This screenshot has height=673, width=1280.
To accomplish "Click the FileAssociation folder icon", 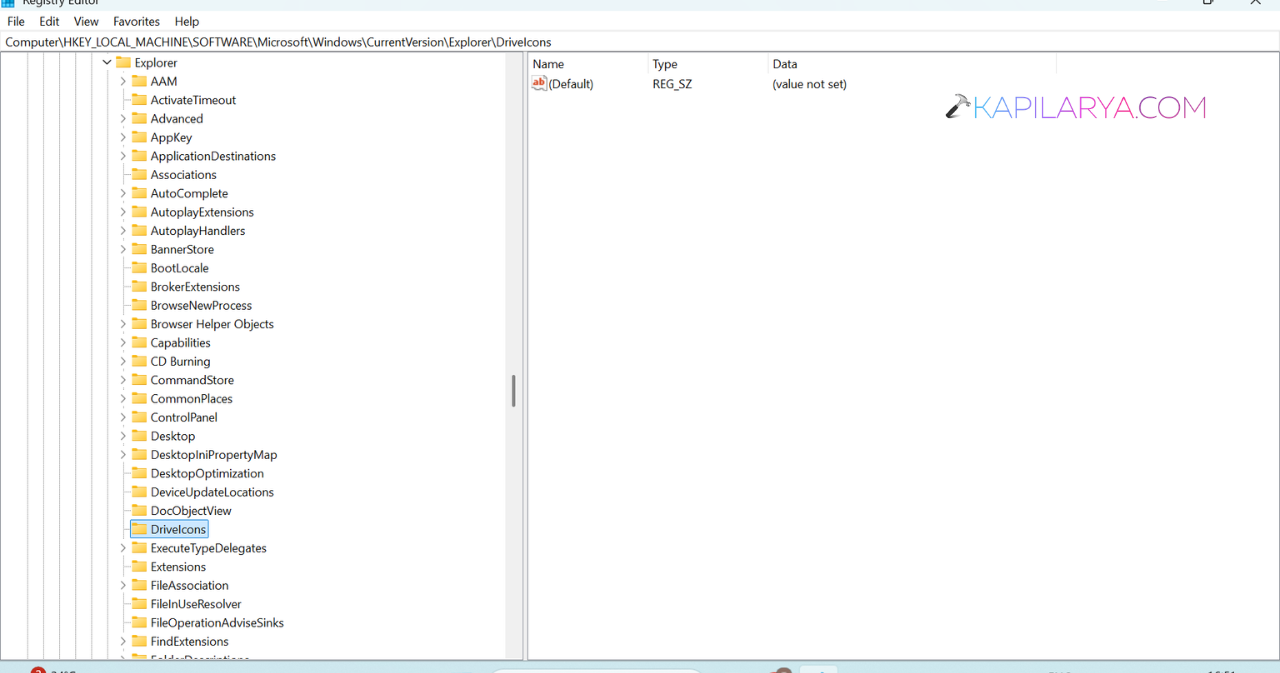I will coord(140,586).
